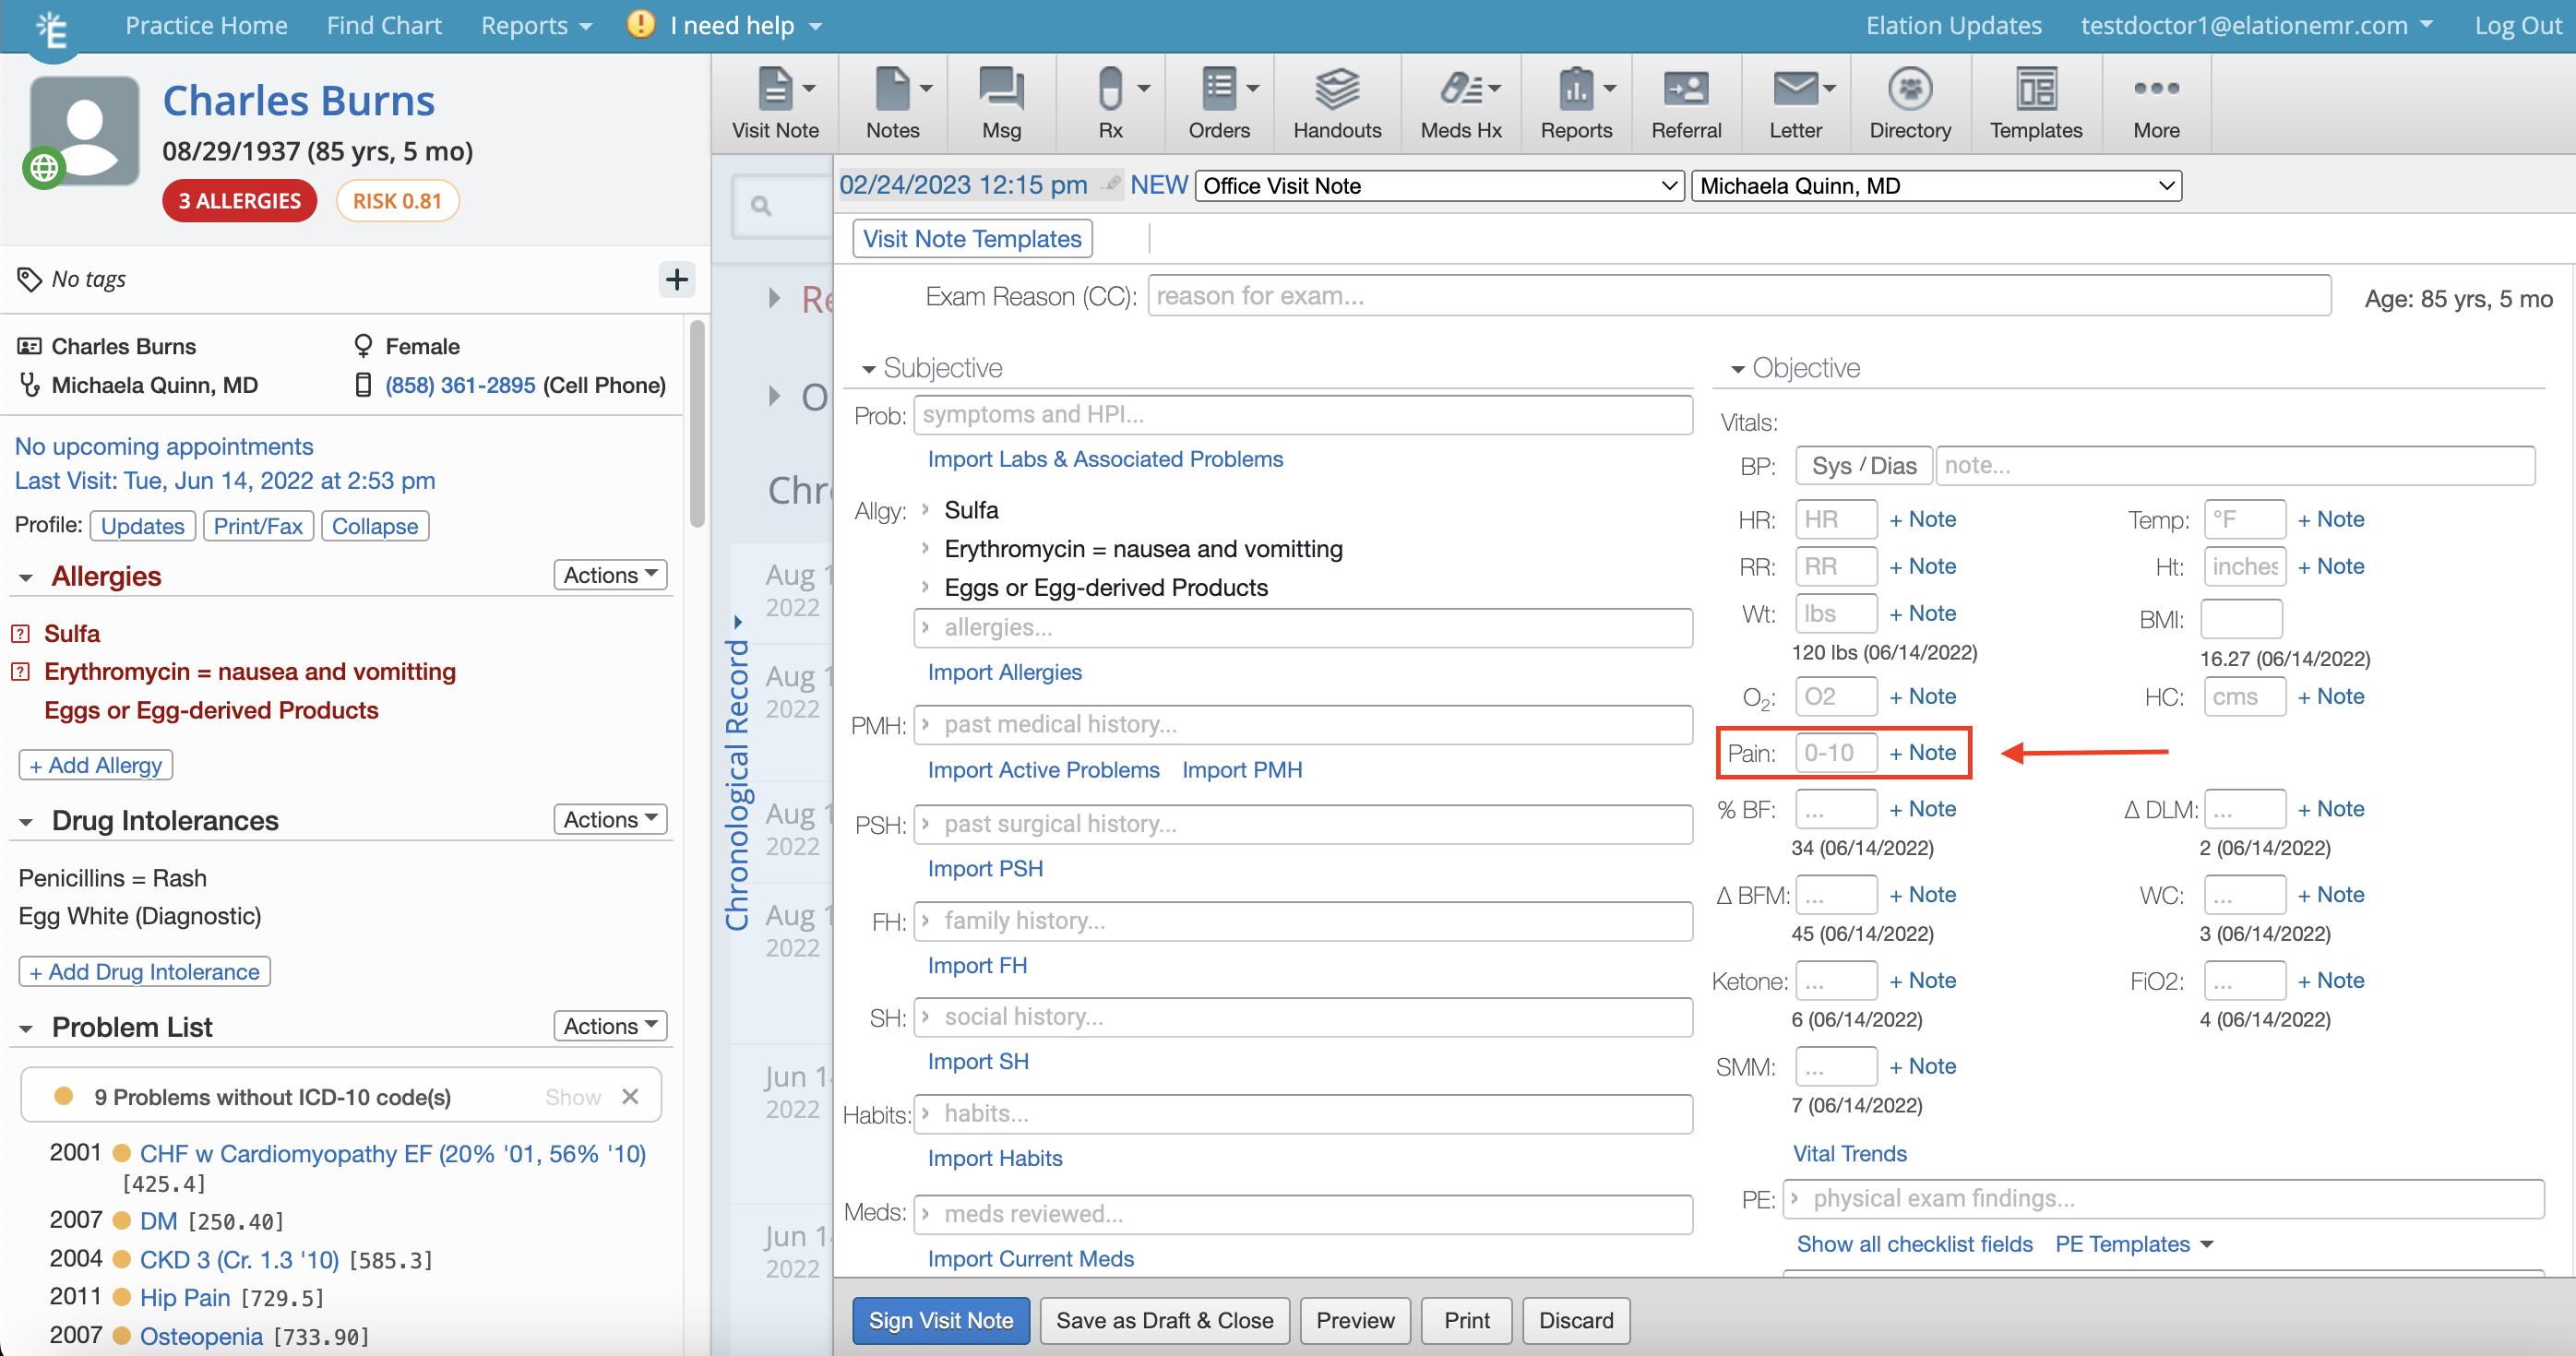
Task: Go to Find Chart in navigation
Action: click(384, 25)
